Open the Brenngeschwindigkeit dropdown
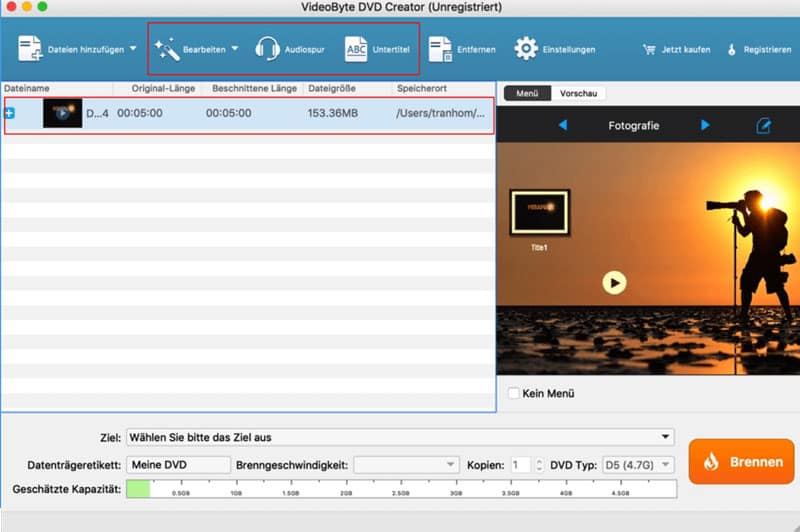Screen dimensions: 800x532 tap(407, 465)
